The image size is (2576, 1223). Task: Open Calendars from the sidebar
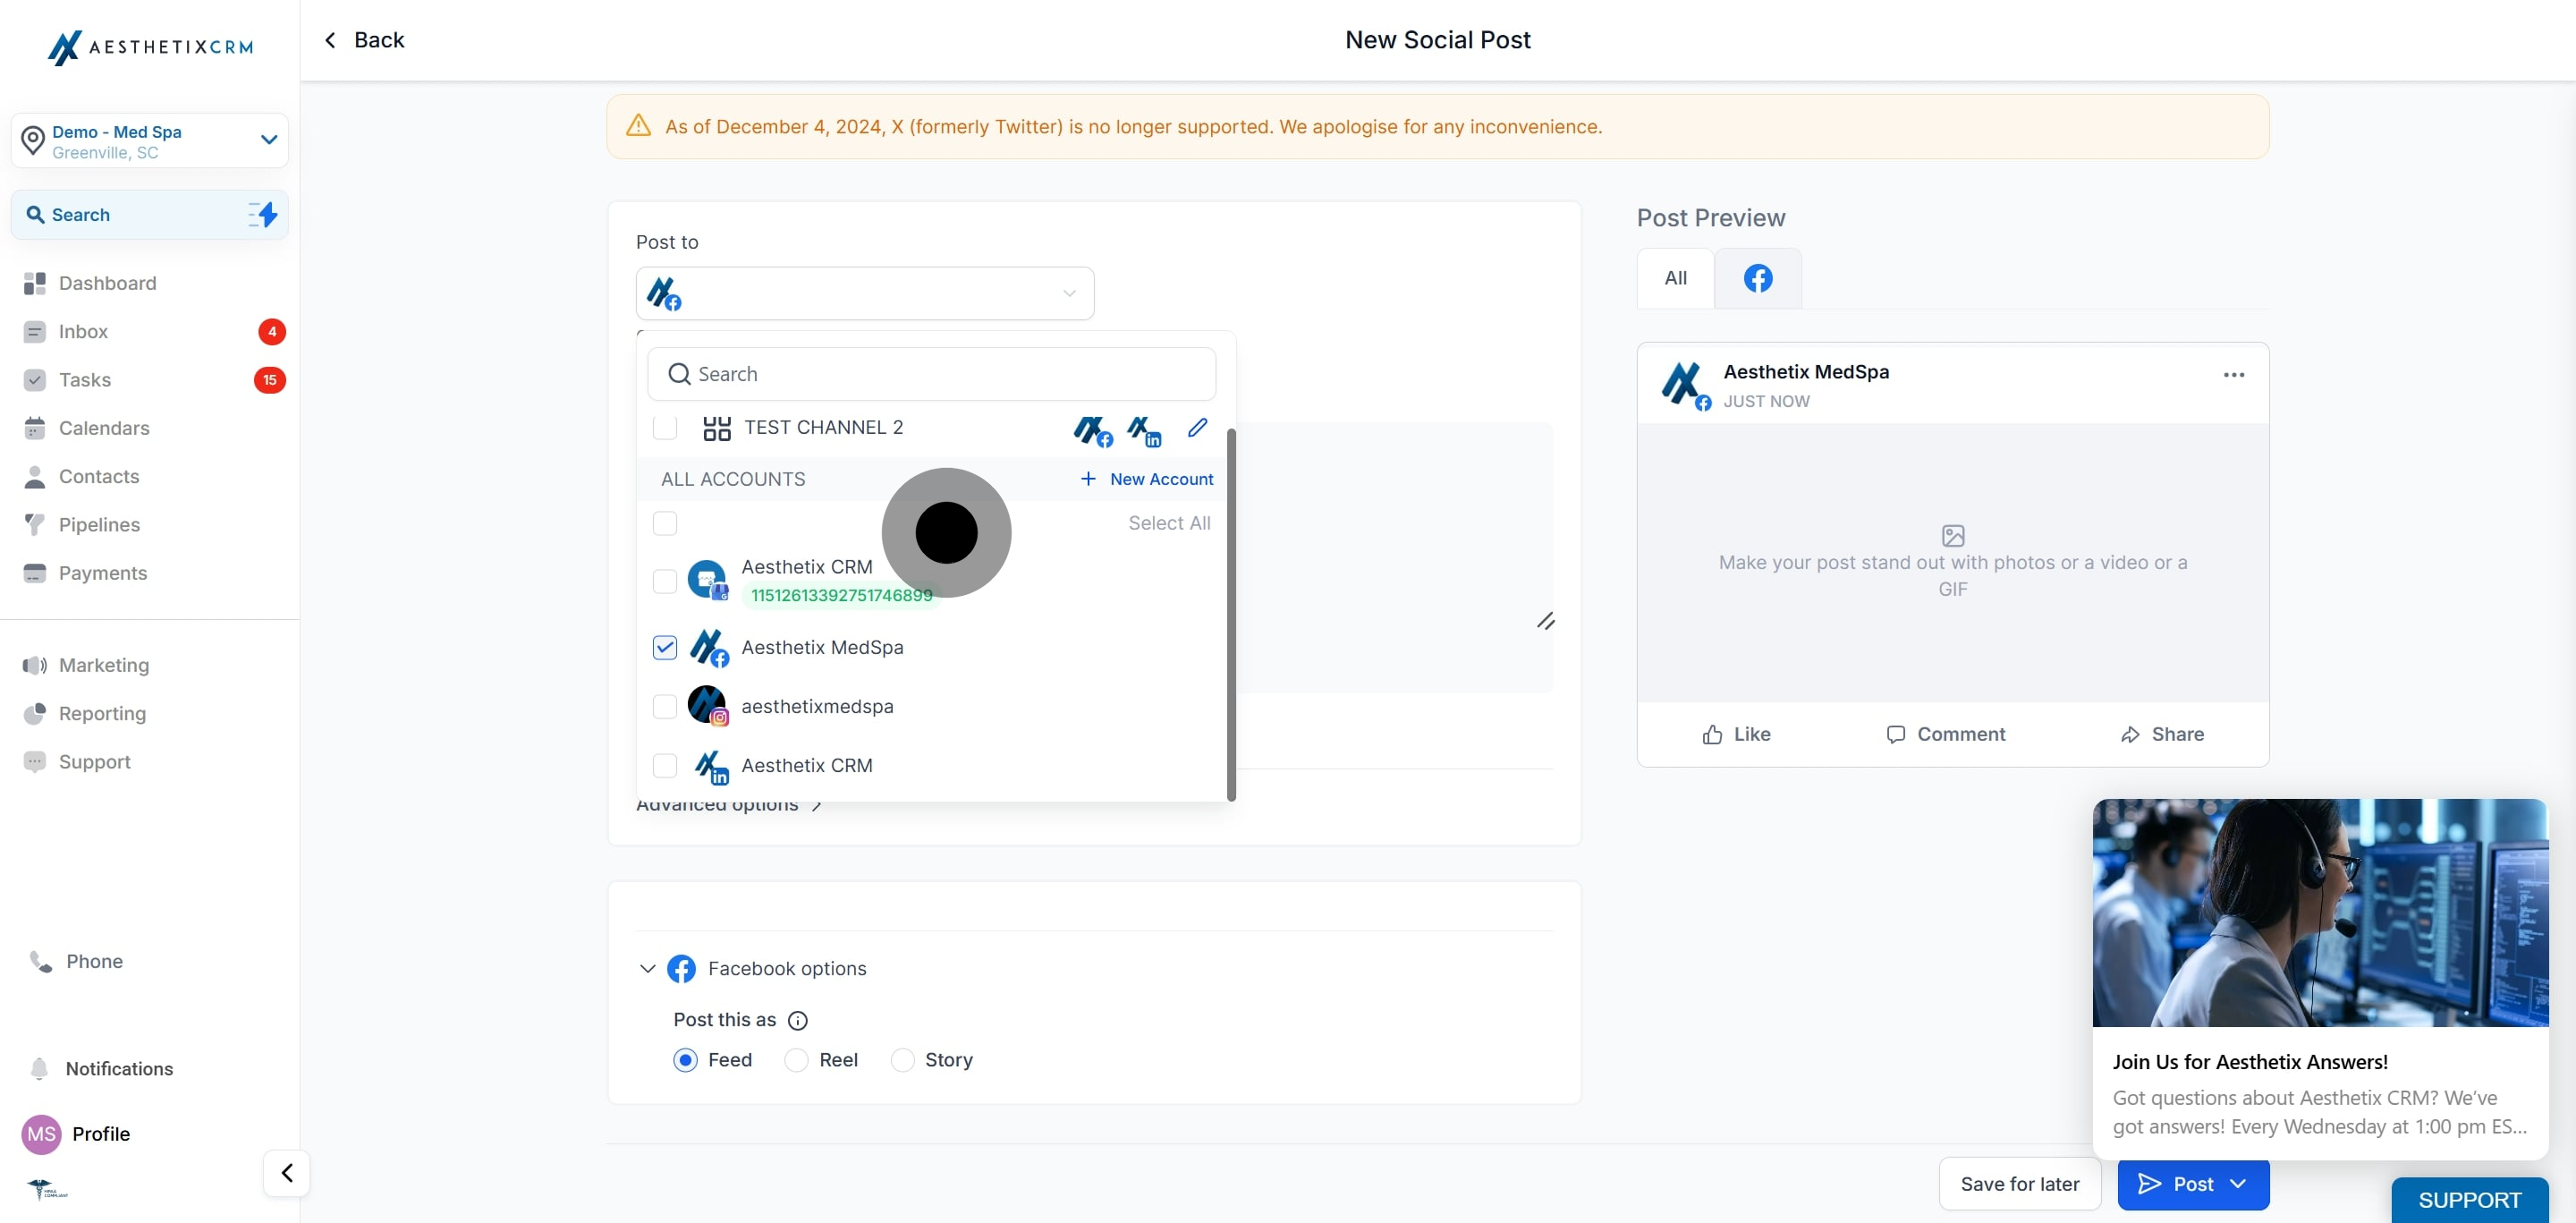coord(104,428)
